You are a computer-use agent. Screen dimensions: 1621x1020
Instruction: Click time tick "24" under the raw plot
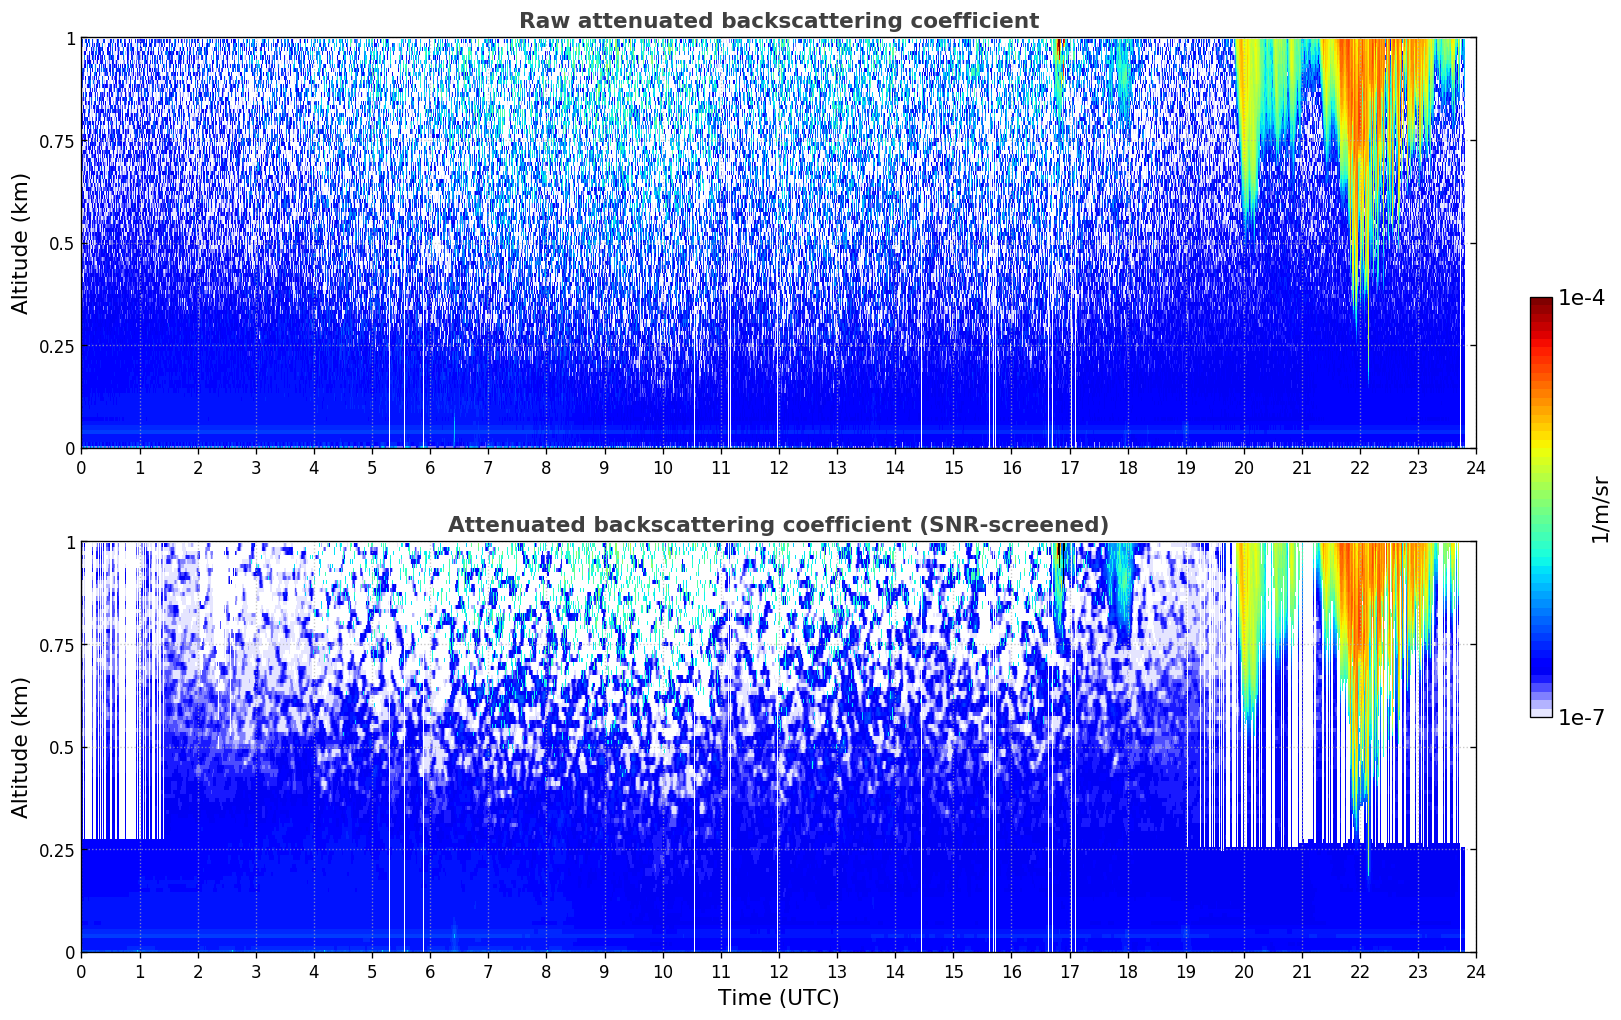[1475, 467]
